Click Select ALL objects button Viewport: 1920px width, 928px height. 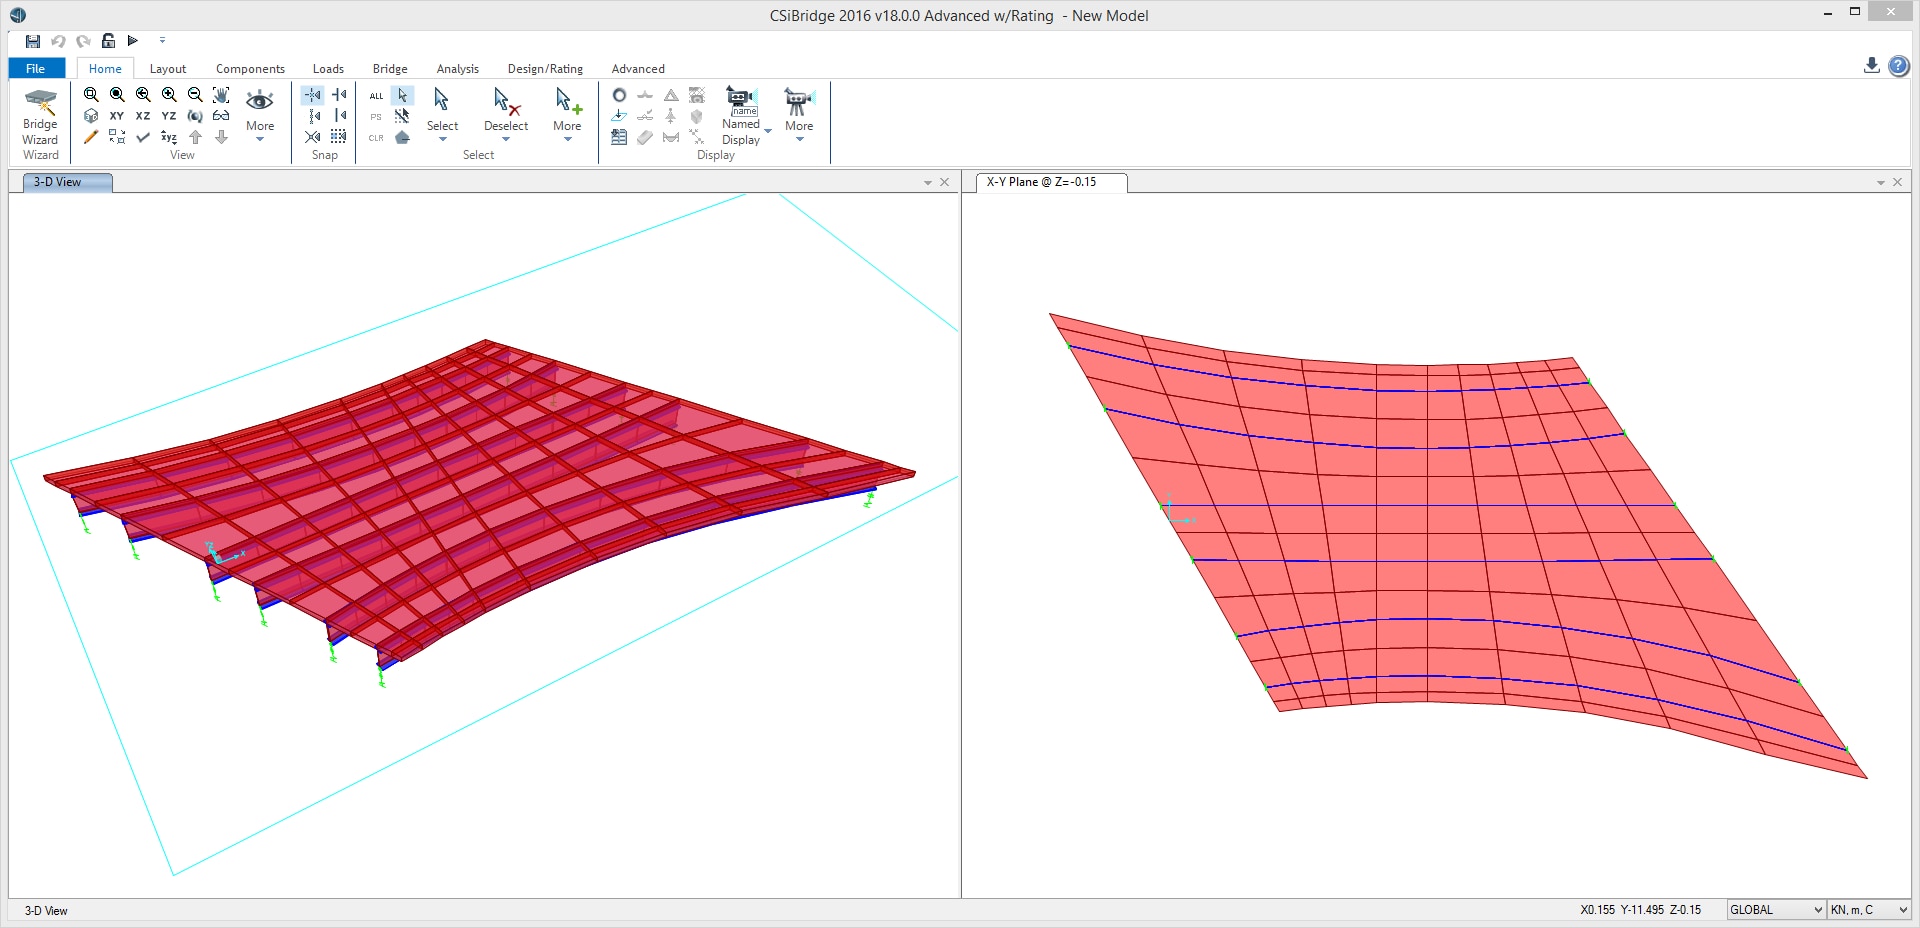(376, 96)
